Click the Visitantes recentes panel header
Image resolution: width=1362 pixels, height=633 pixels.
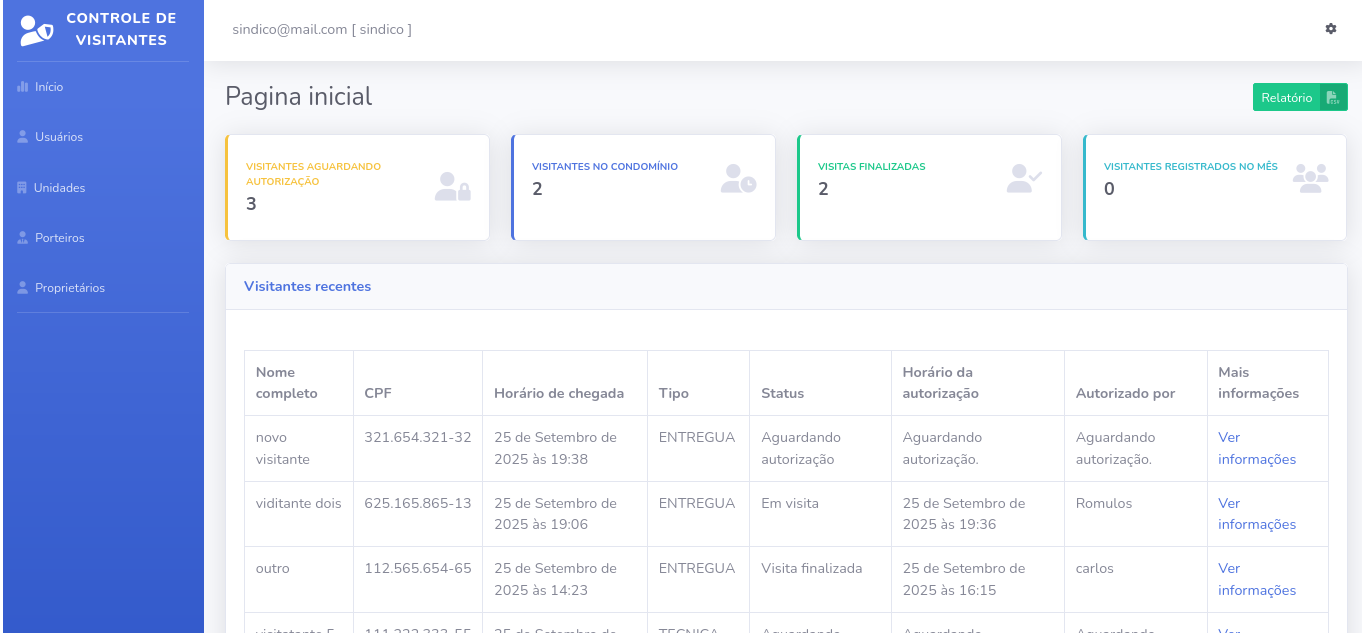(308, 287)
